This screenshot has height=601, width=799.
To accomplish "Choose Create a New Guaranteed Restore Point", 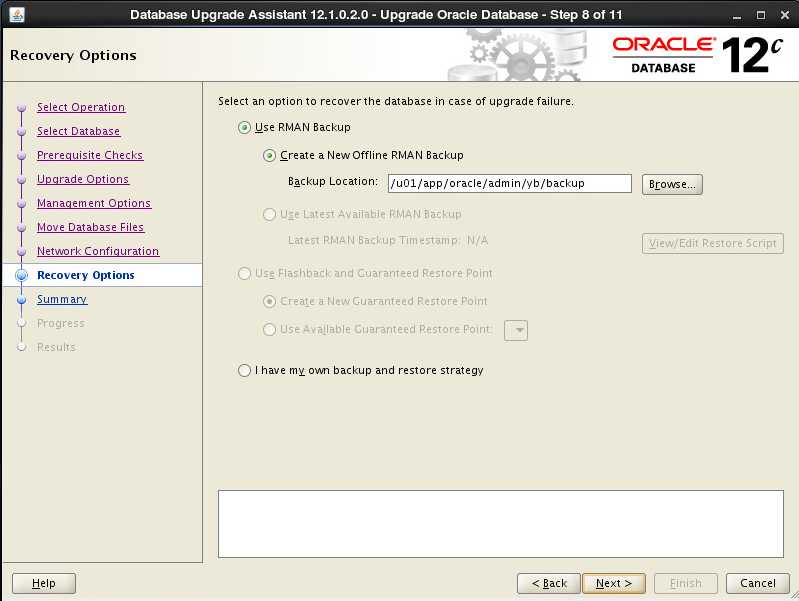I will coord(270,302).
